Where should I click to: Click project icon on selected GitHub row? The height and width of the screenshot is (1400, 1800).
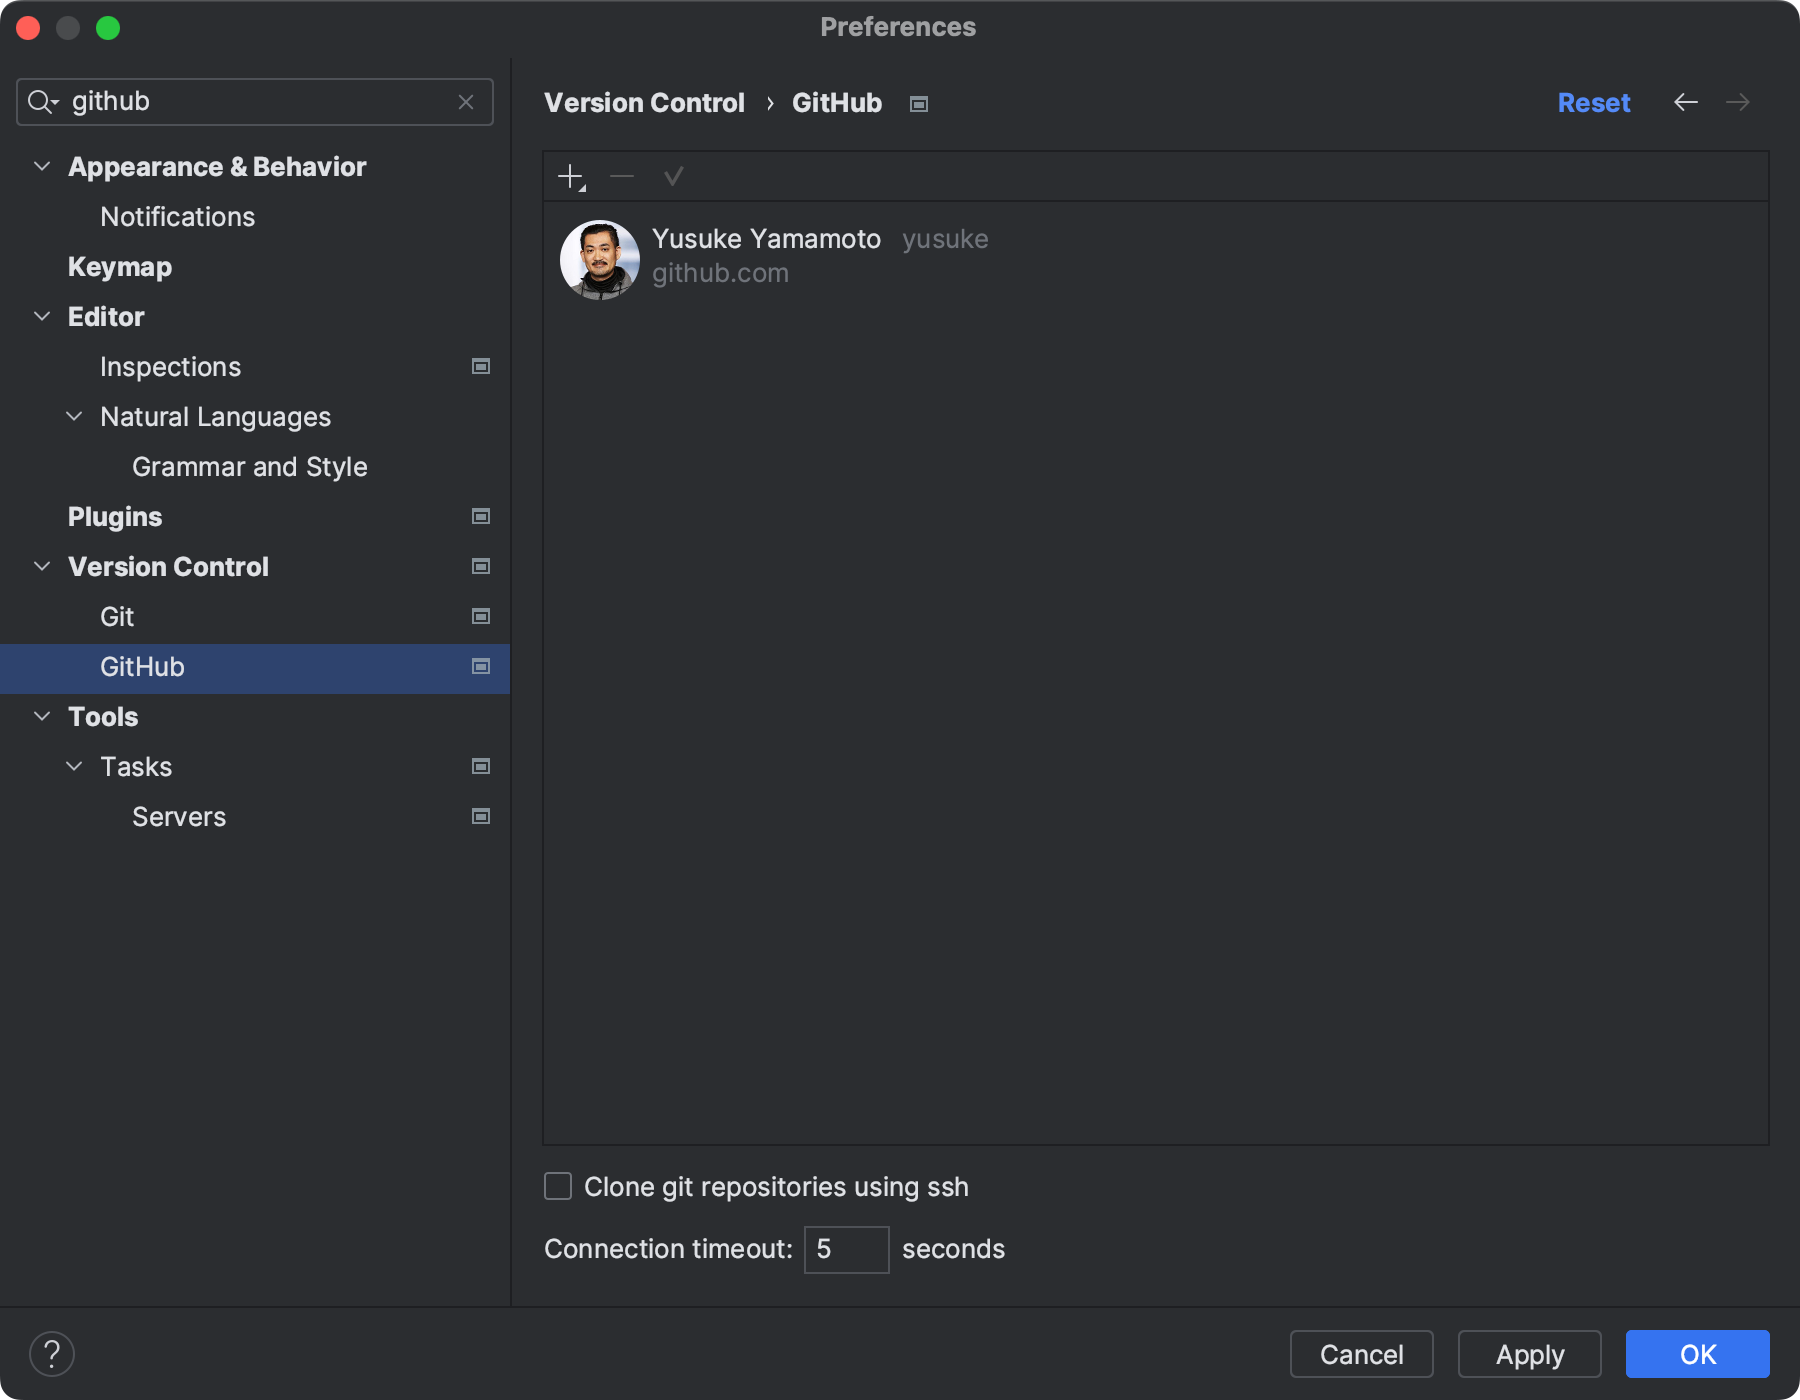[x=481, y=666]
